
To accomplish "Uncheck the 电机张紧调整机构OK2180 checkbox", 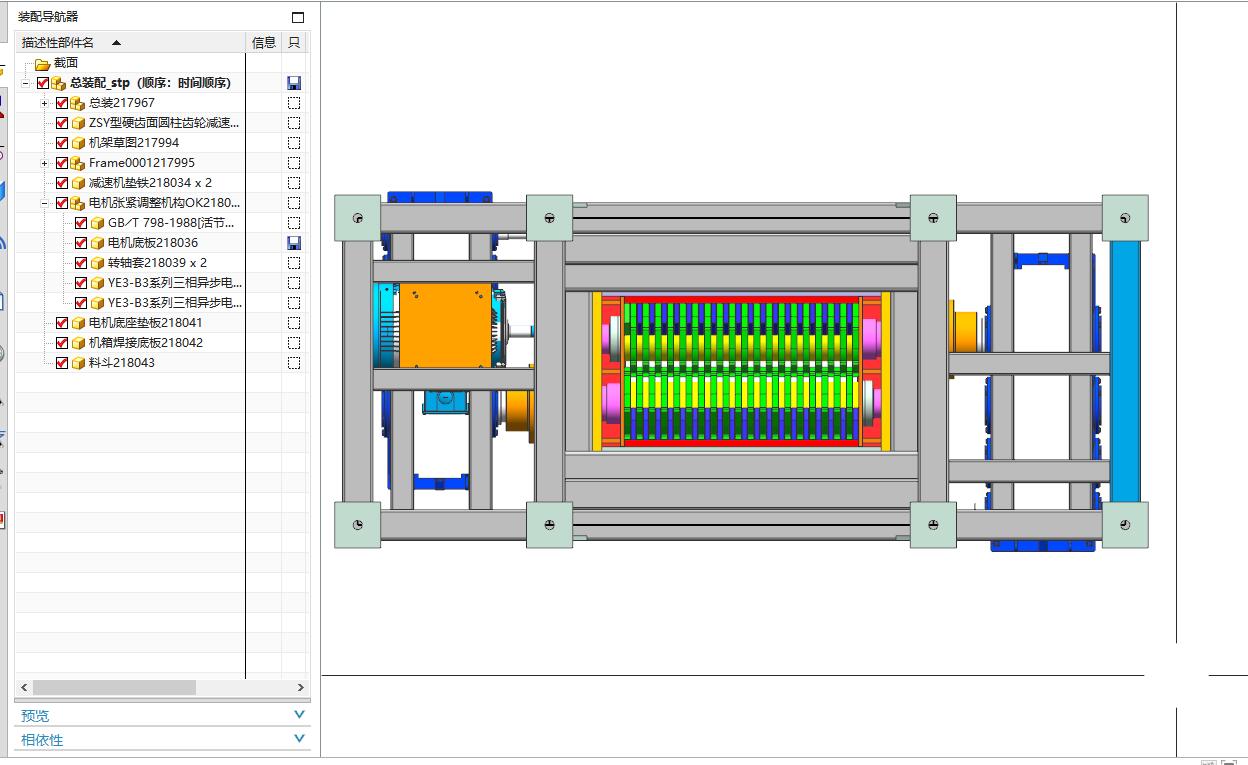I will point(62,203).
